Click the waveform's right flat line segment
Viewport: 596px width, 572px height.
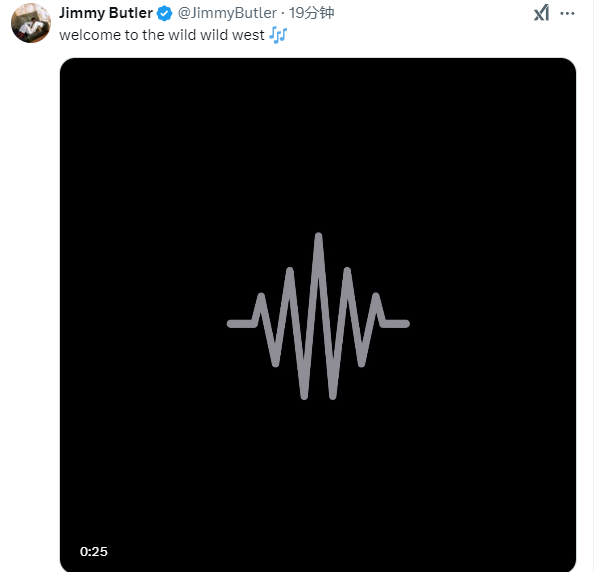[x=395, y=323]
